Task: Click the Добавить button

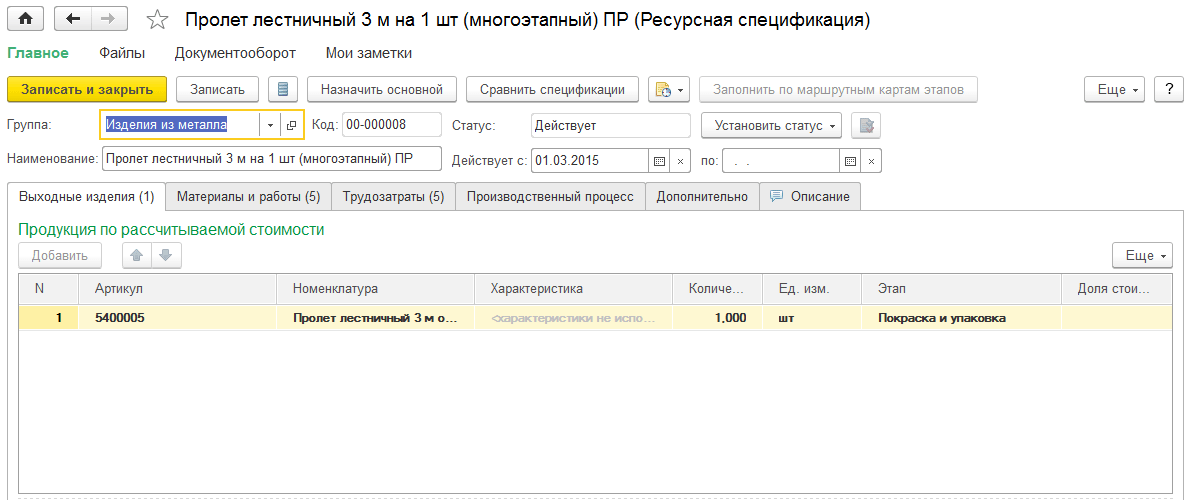Action: 60,256
